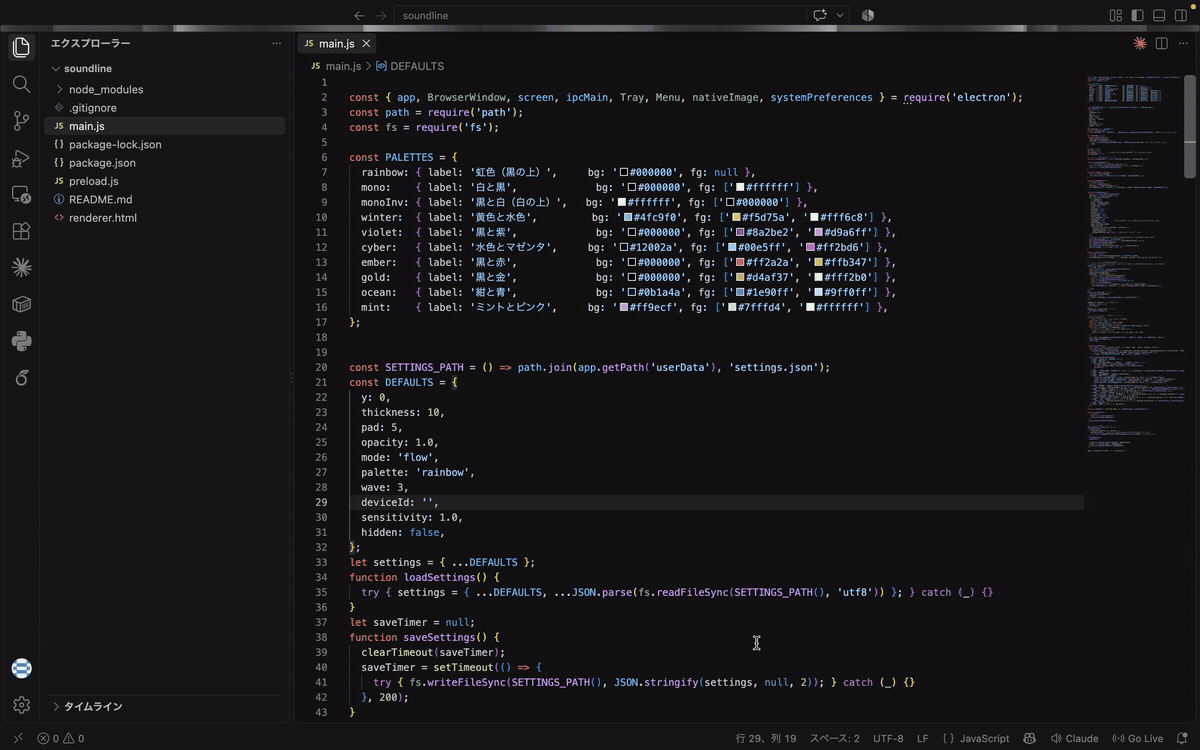Click the code minimap on the right
The width and height of the screenshot is (1200, 750).
(x=1134, y=265)
